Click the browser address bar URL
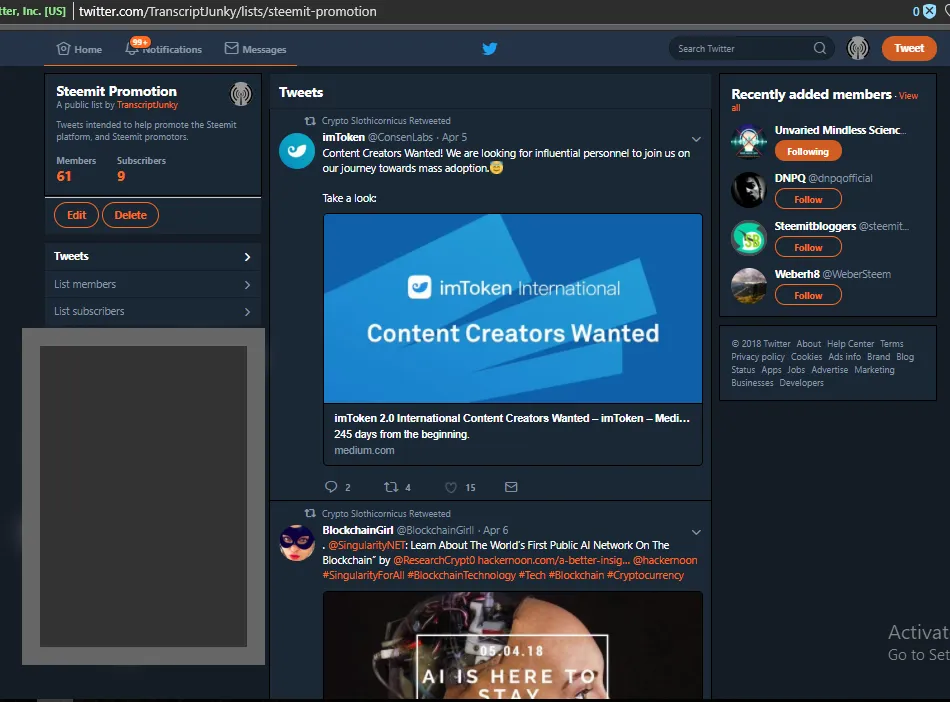The width and height of the screenshot is (950, 702). (x=227, y=12)
